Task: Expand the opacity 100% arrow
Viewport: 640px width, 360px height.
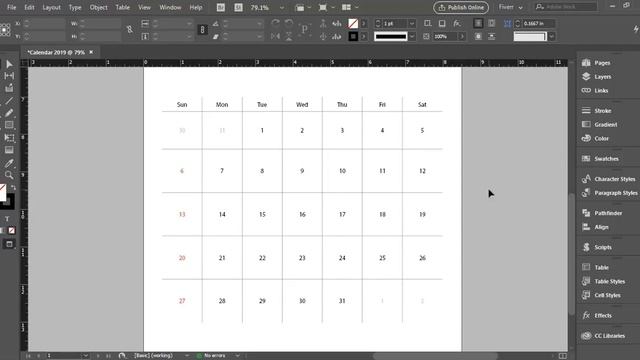Action: 462,36
